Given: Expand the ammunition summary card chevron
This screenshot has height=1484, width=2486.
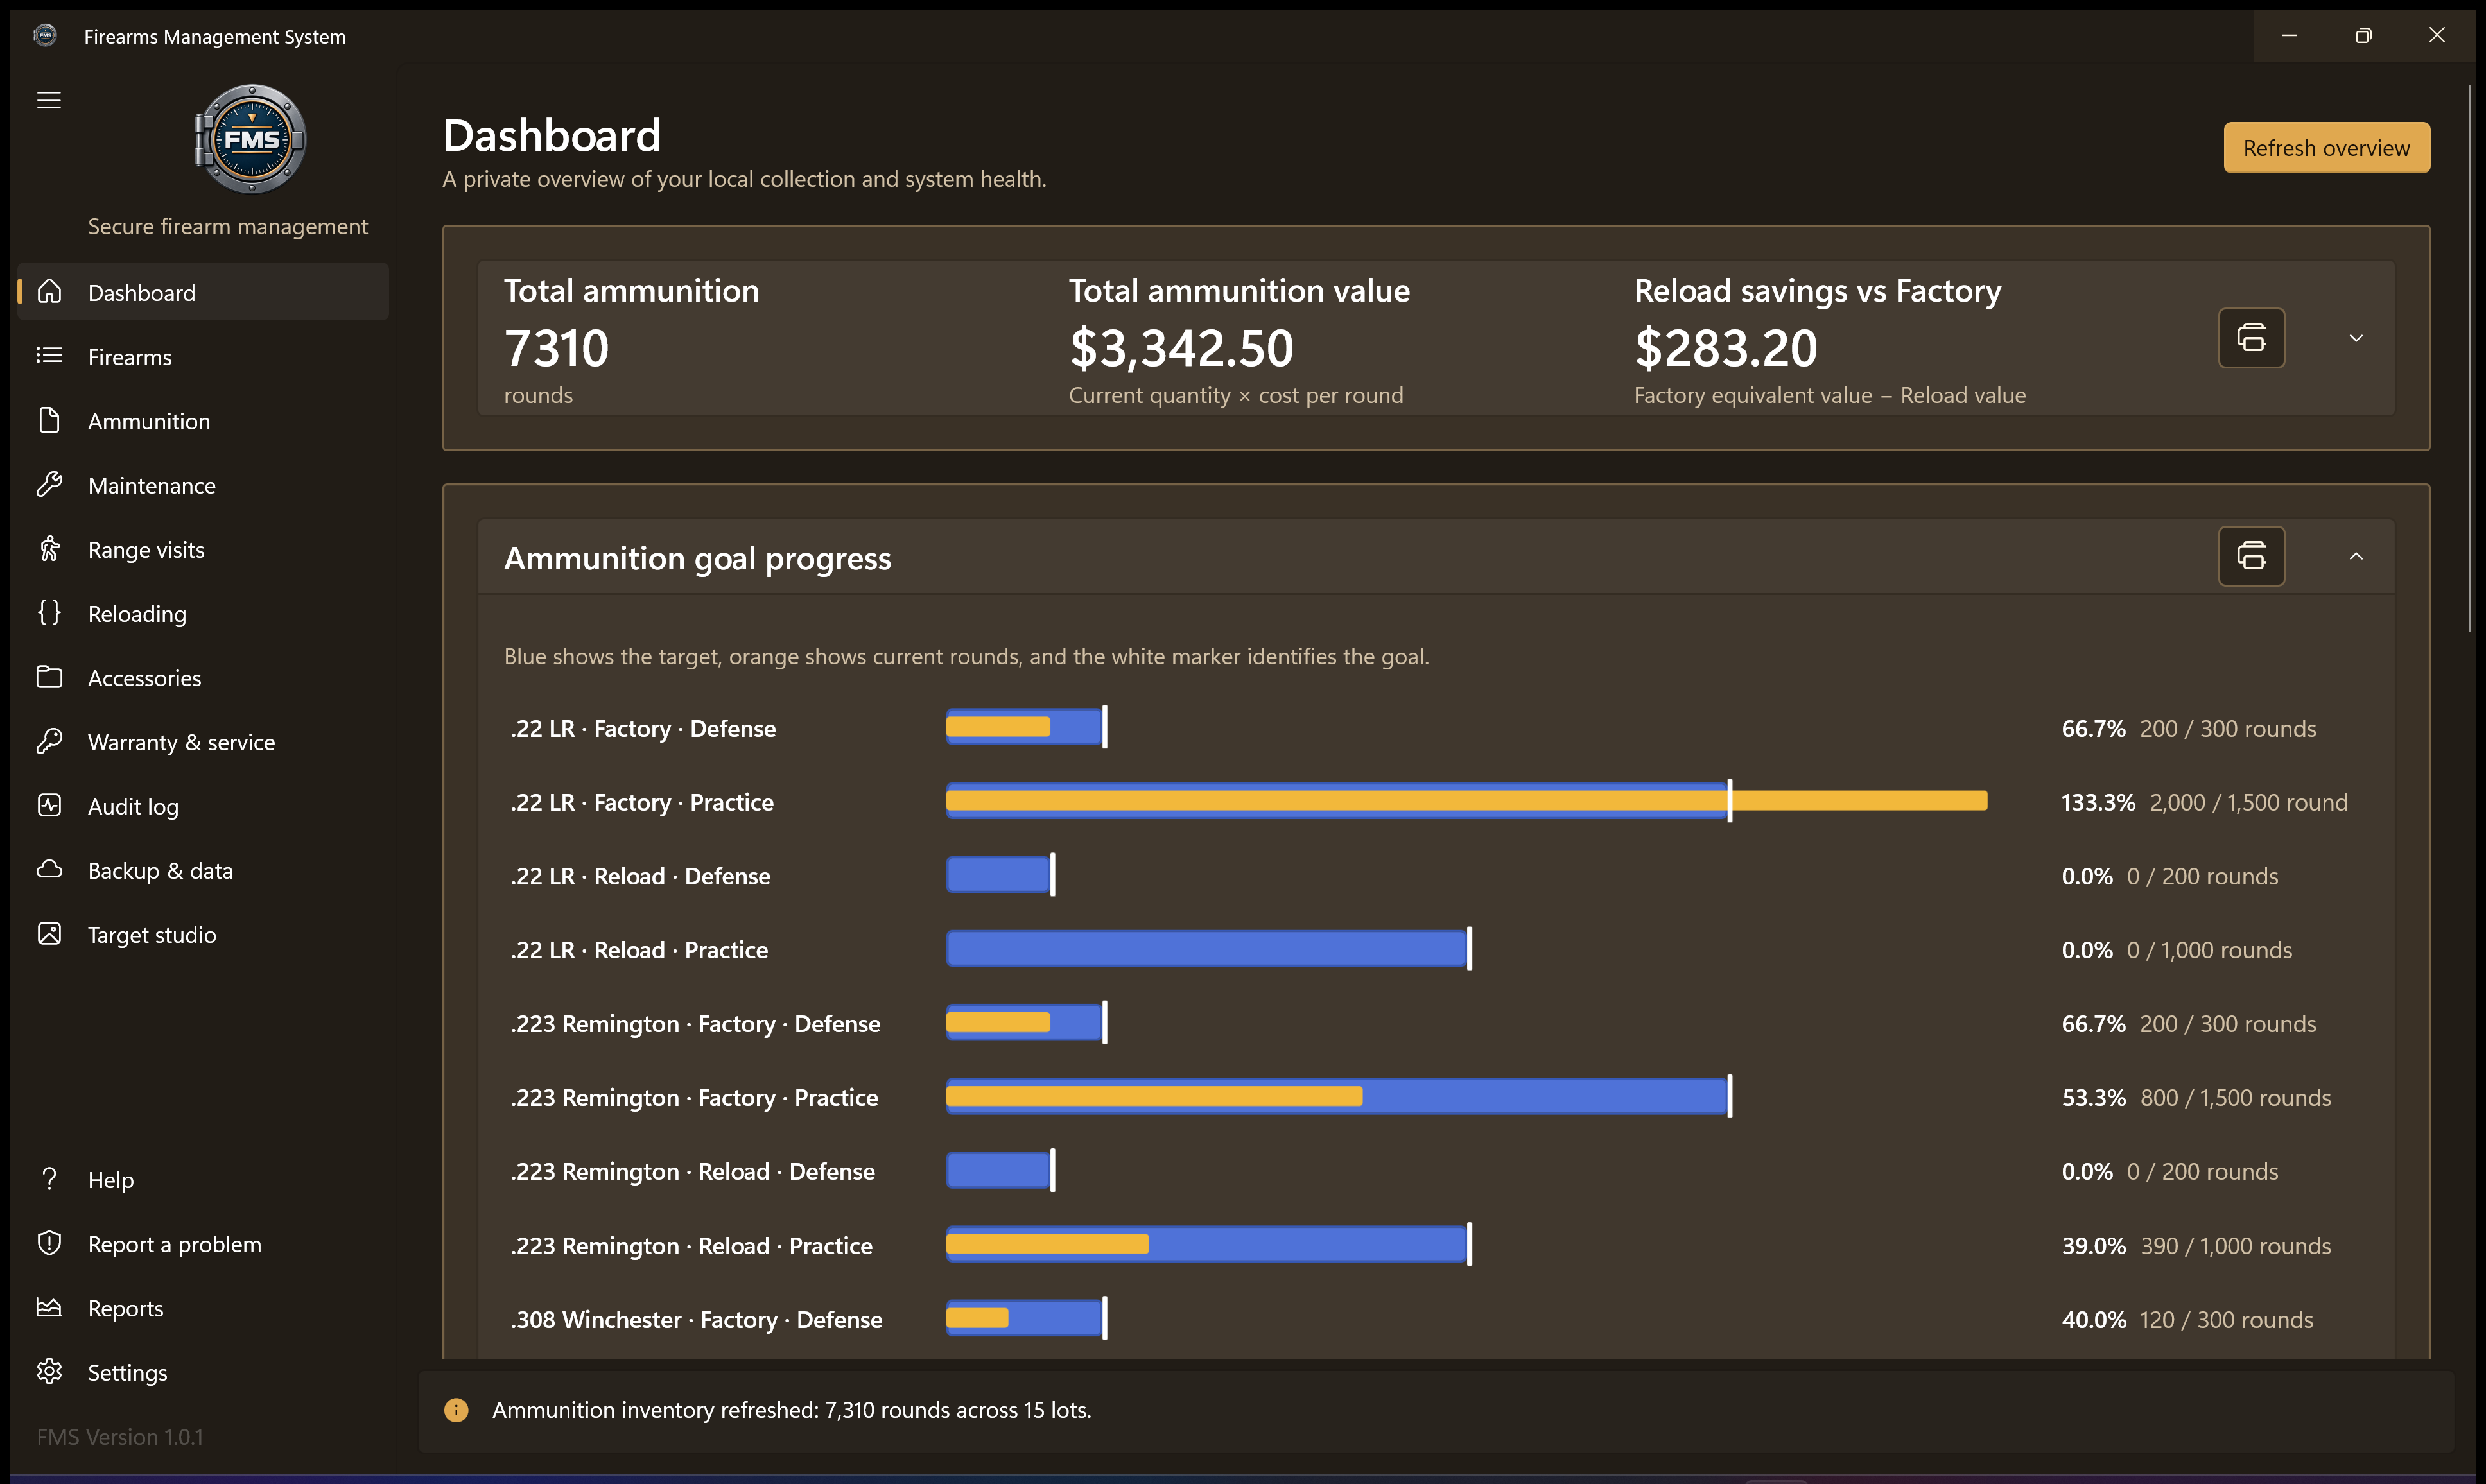Looking at the screenshot, I should [x=2356, y=338].
